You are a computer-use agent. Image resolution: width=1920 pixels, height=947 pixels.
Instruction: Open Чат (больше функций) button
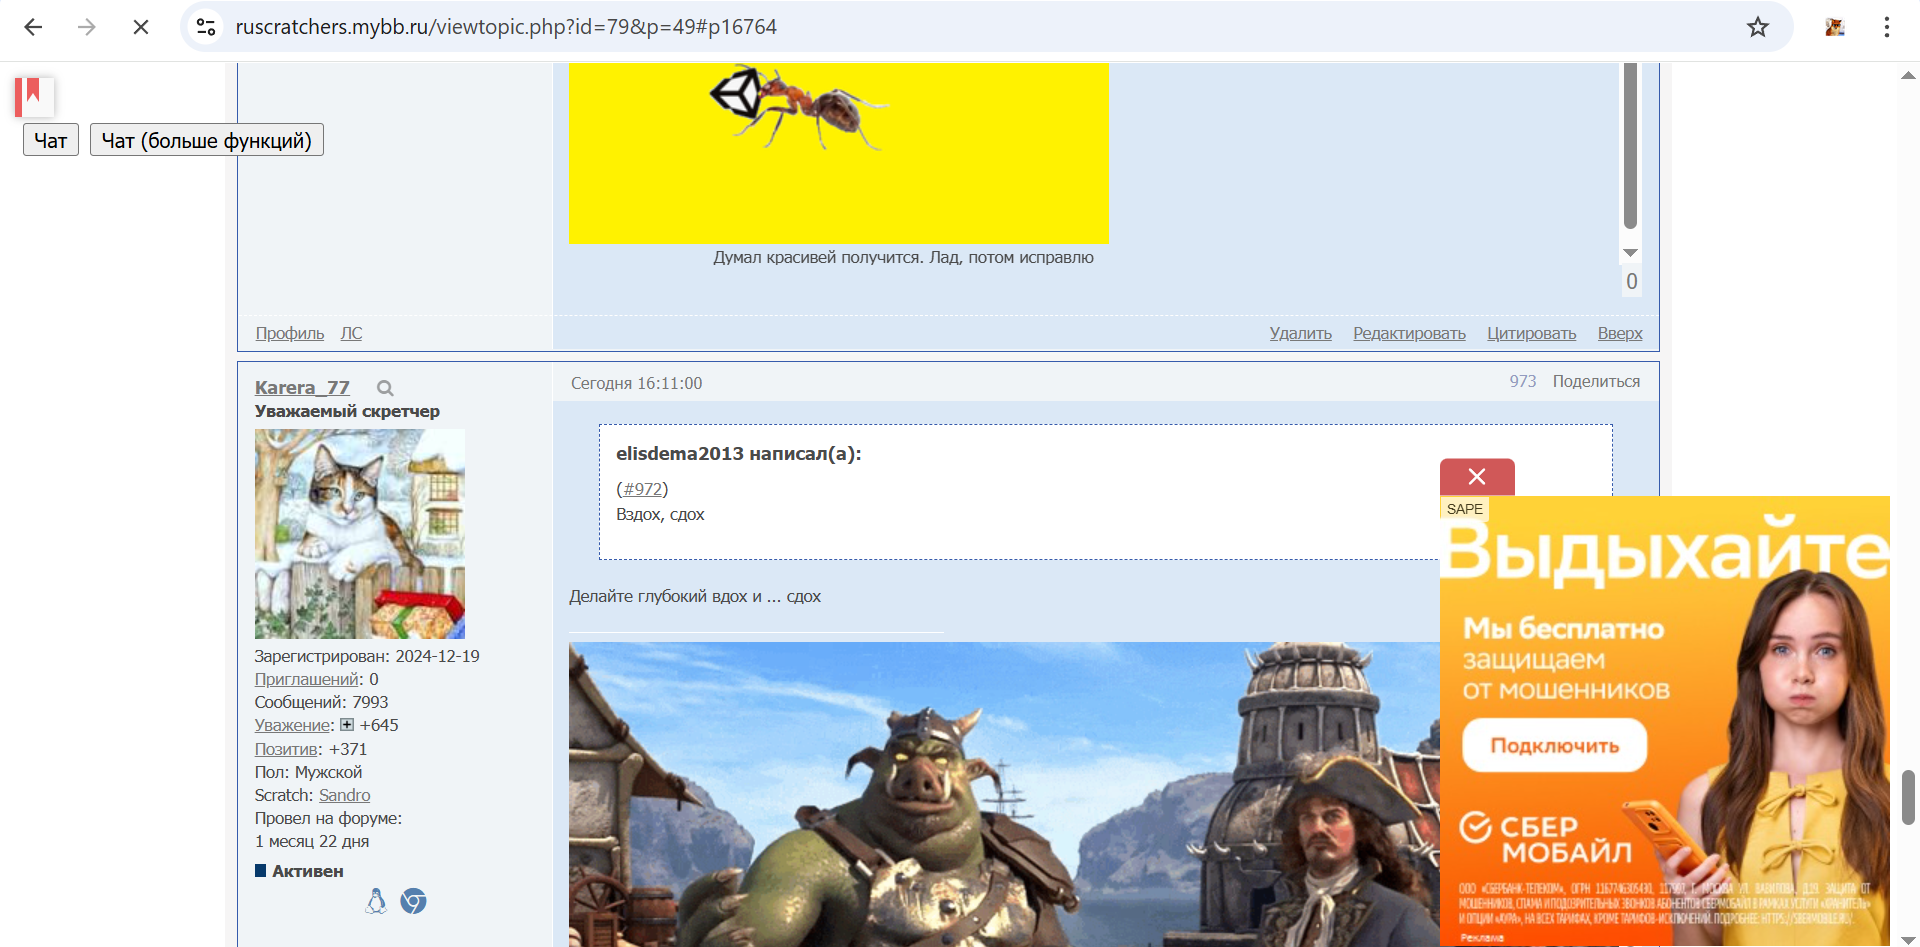tap(207, 140)
